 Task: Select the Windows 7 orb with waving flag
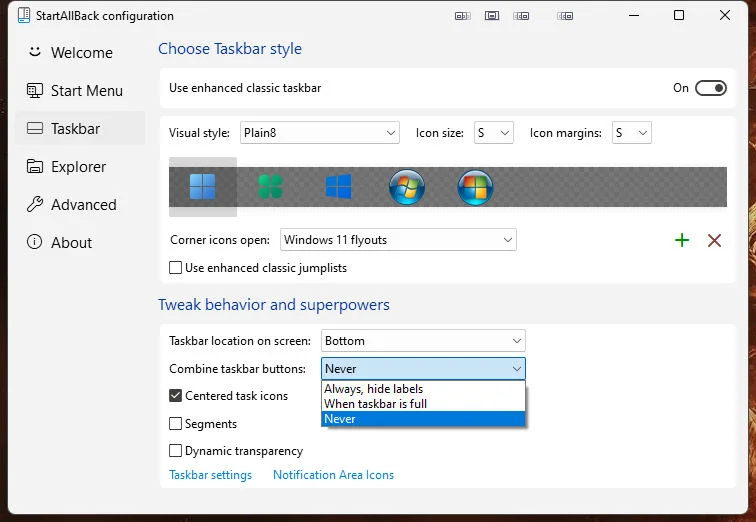pos(407,187)
